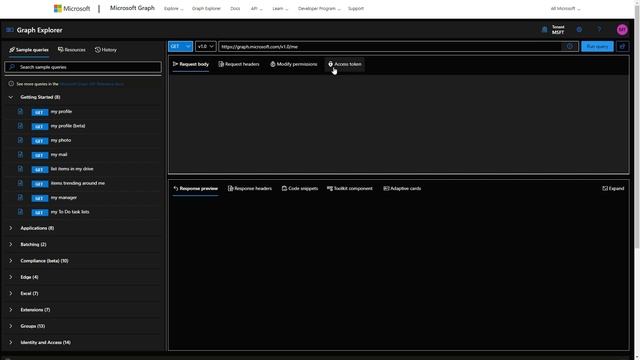Click the docs icon beside my profile (beta)
This screenshot has width=640, height=360.
tap(20, 126)
